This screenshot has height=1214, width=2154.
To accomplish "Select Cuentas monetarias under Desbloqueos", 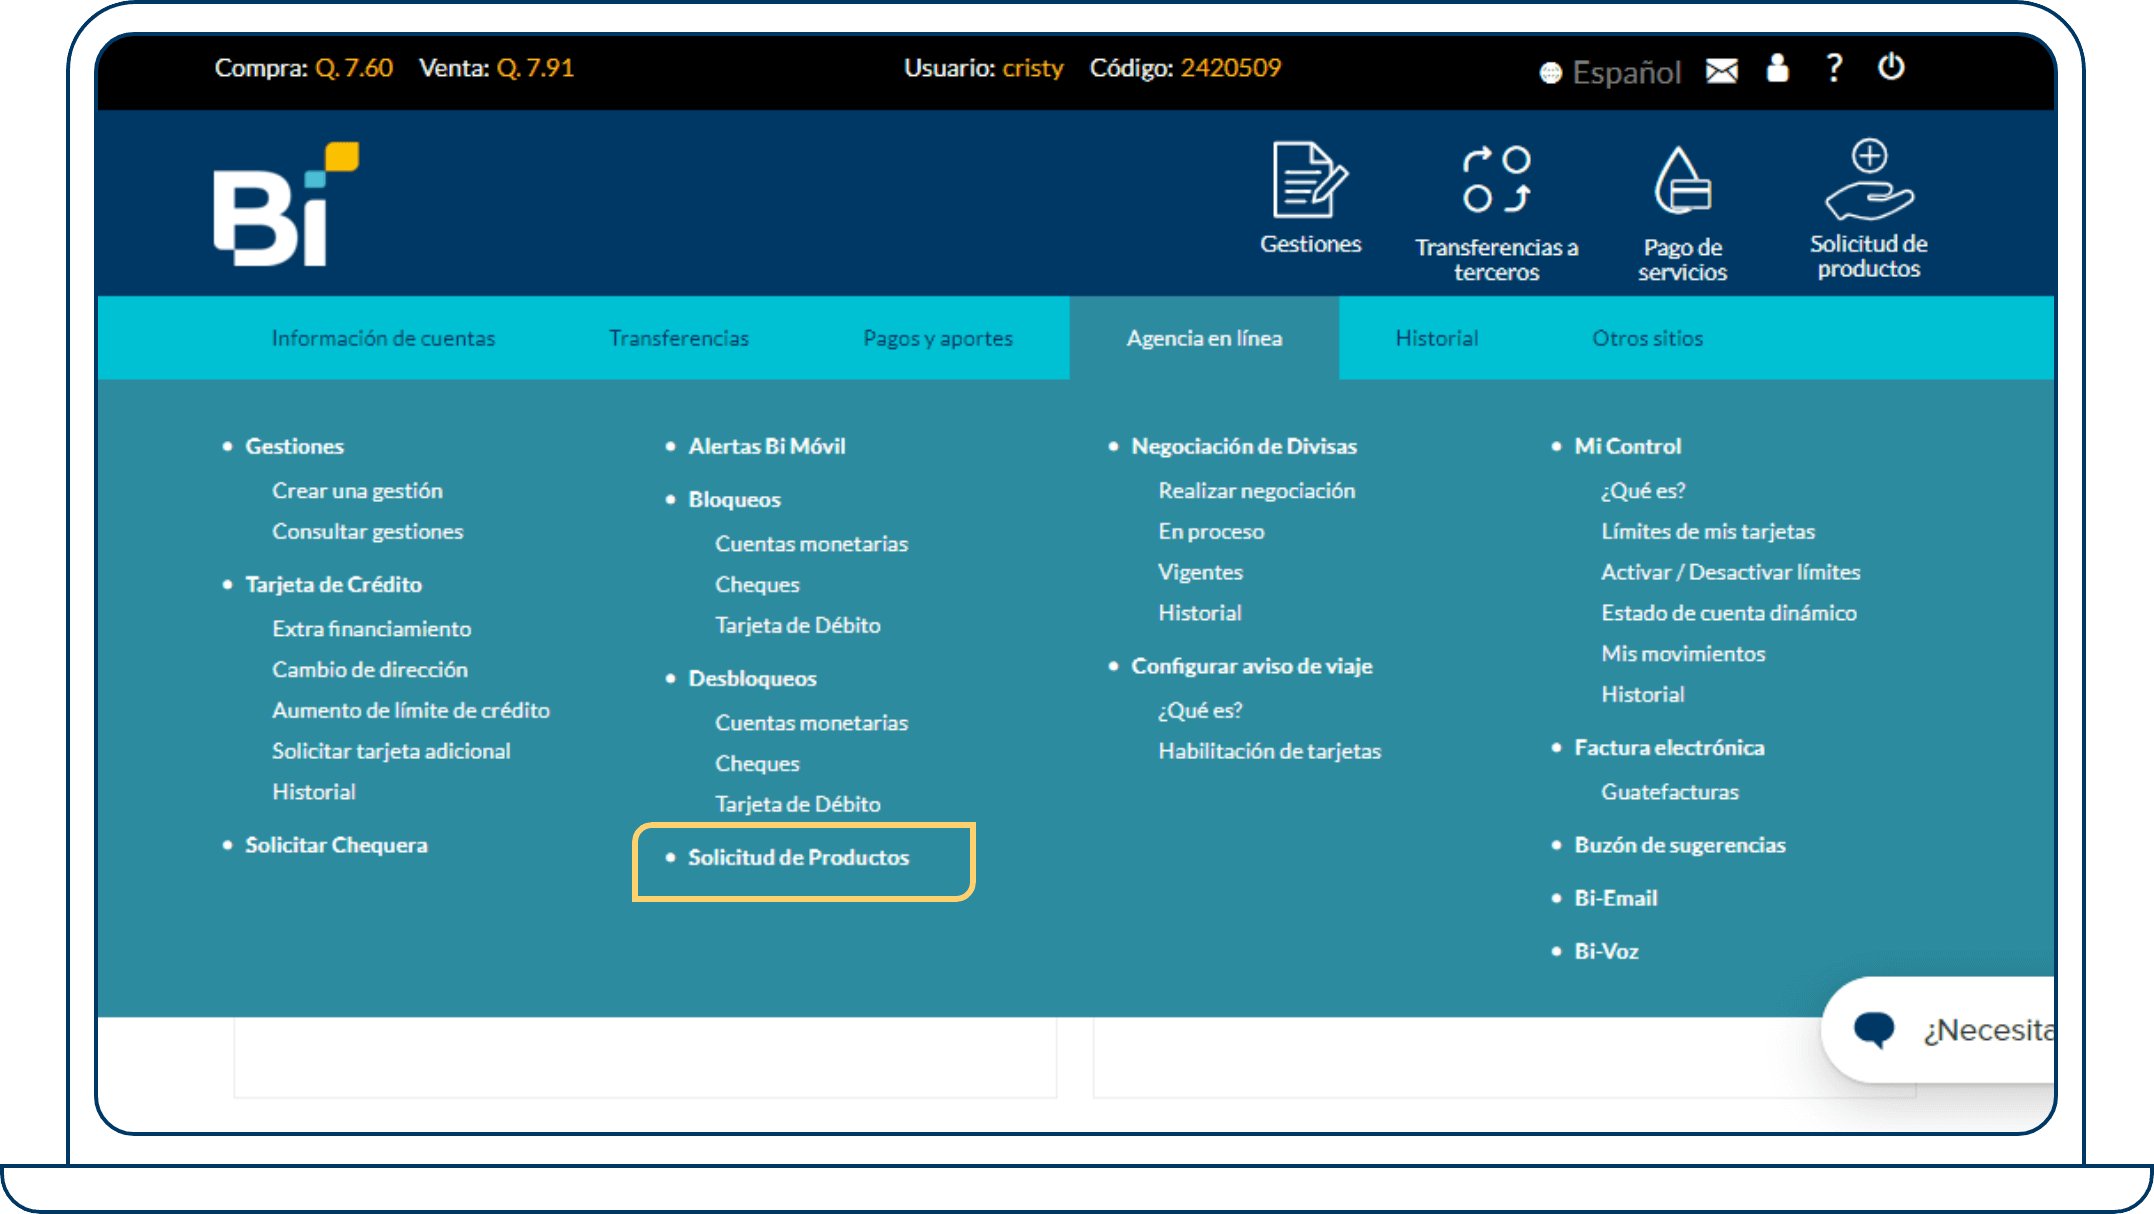I will 811,722.
